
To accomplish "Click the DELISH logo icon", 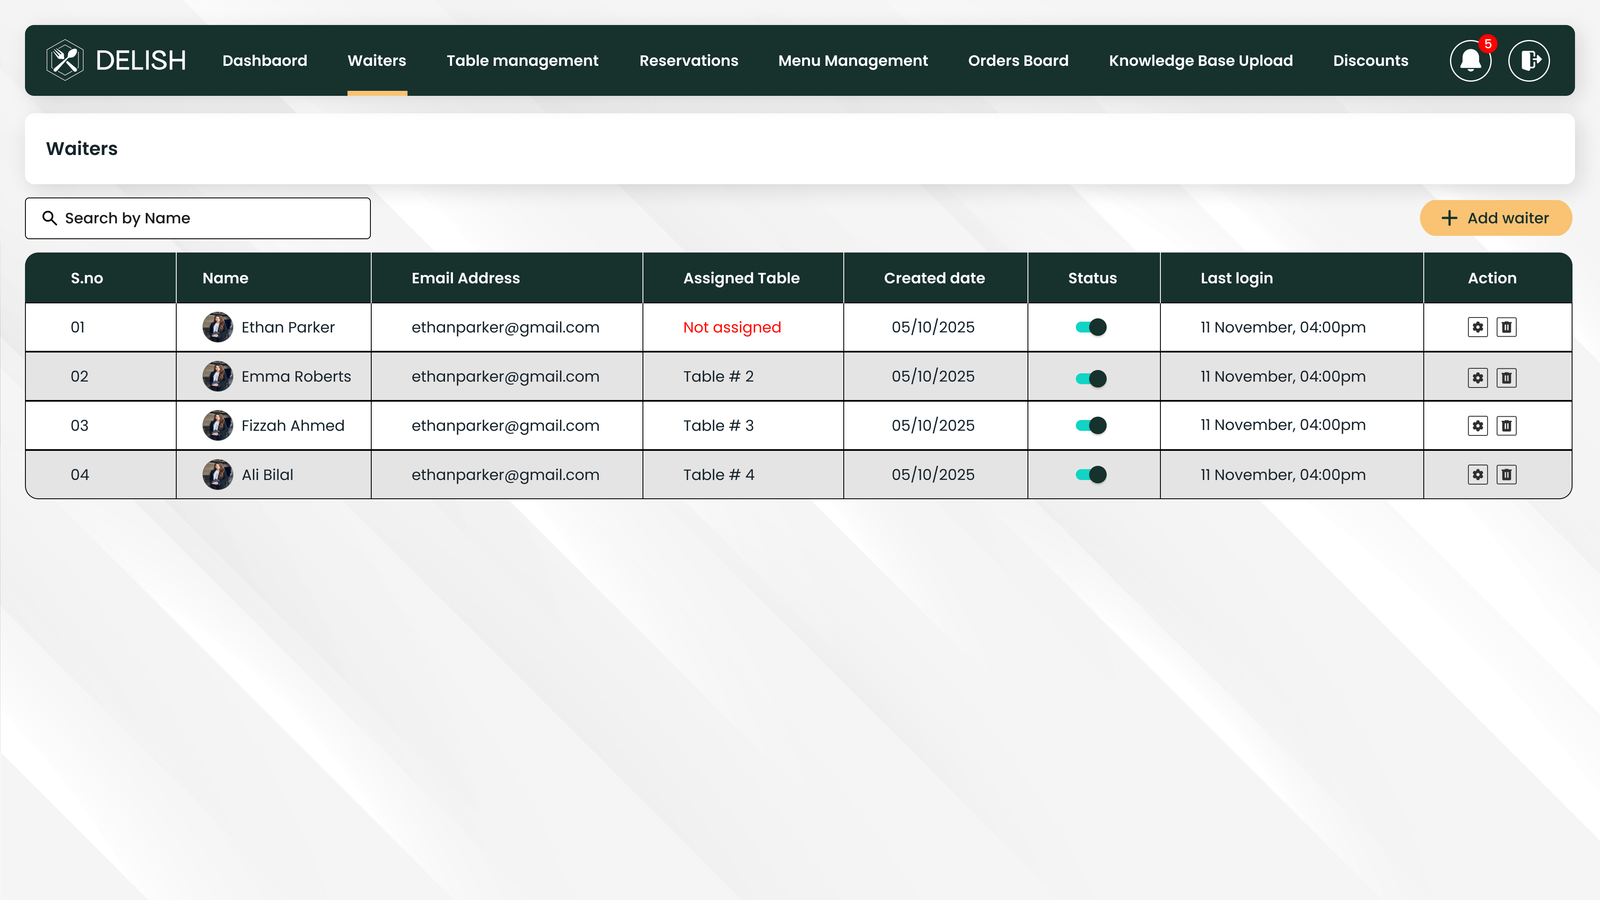I will click(65, 60).
